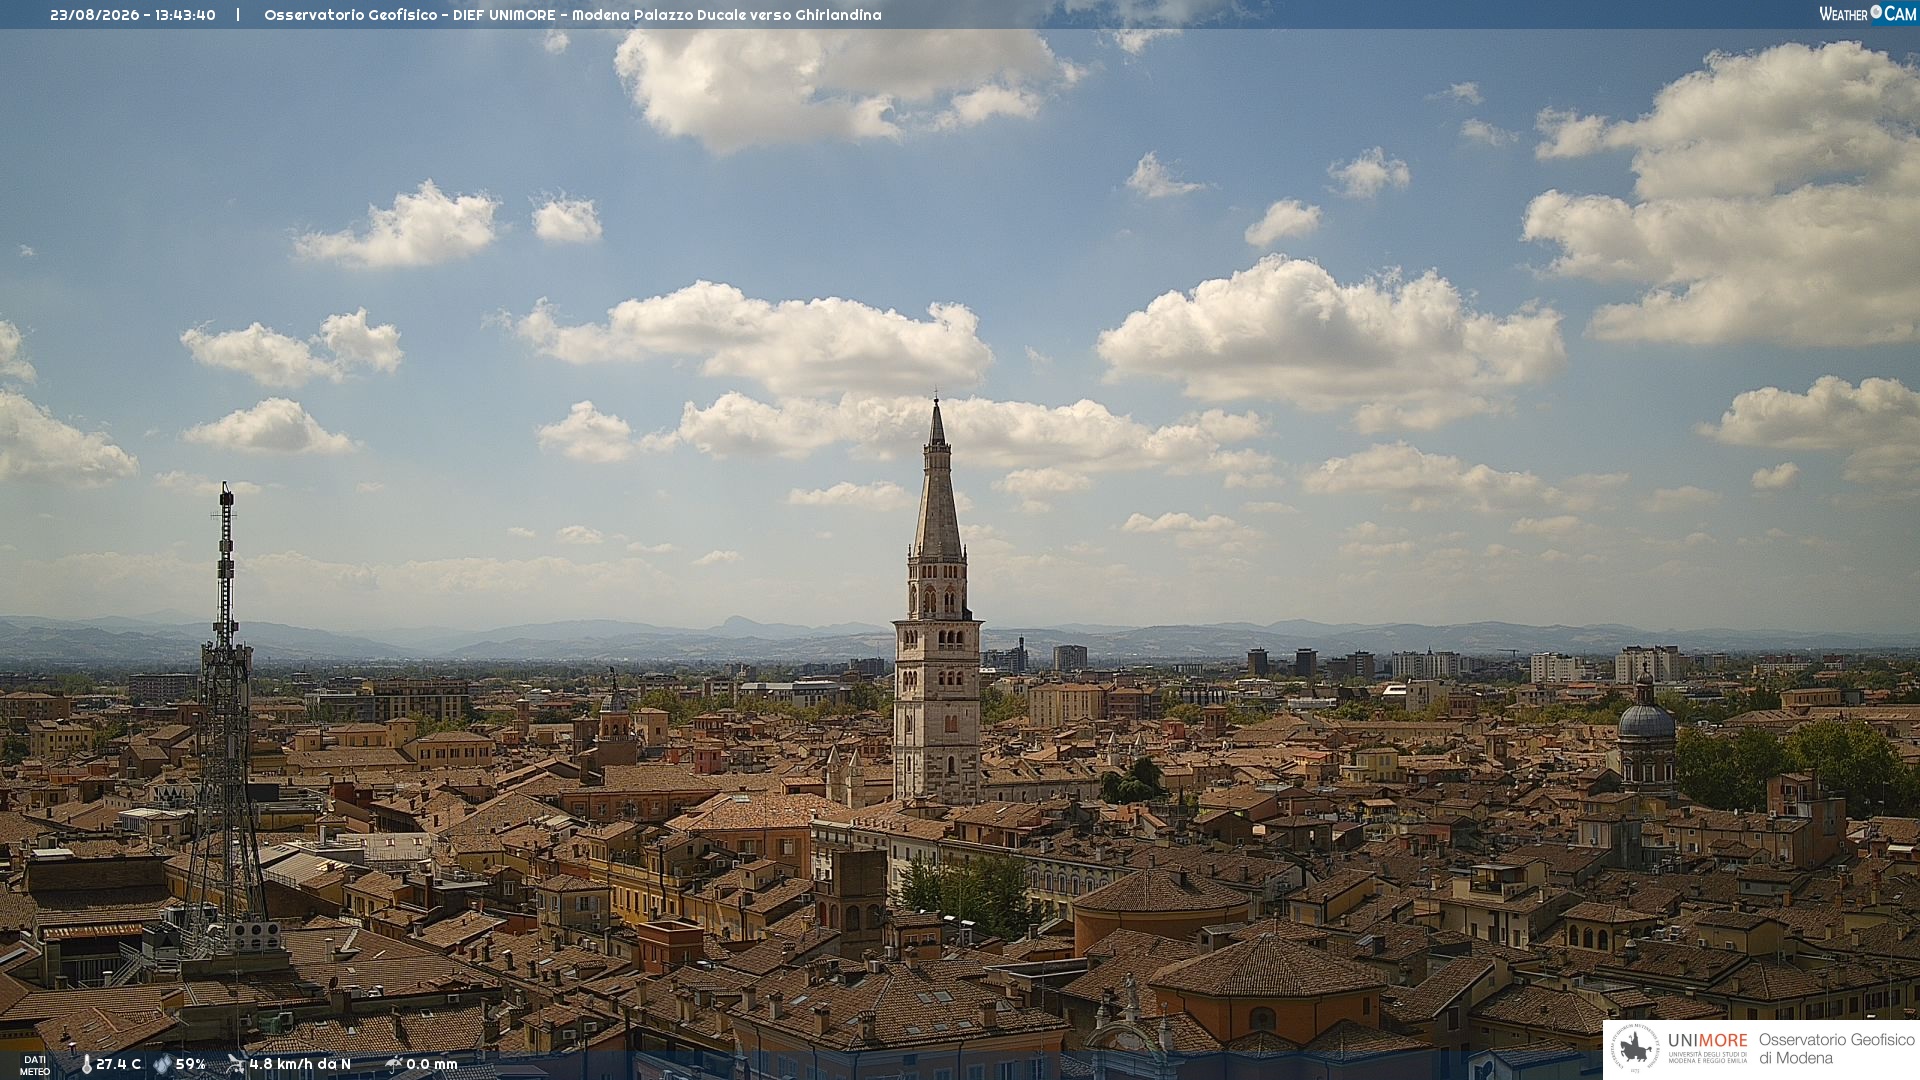The image size is (1920, 1080).
Task: Click the thermometer temperature icon
Action: pos(86,1064)
